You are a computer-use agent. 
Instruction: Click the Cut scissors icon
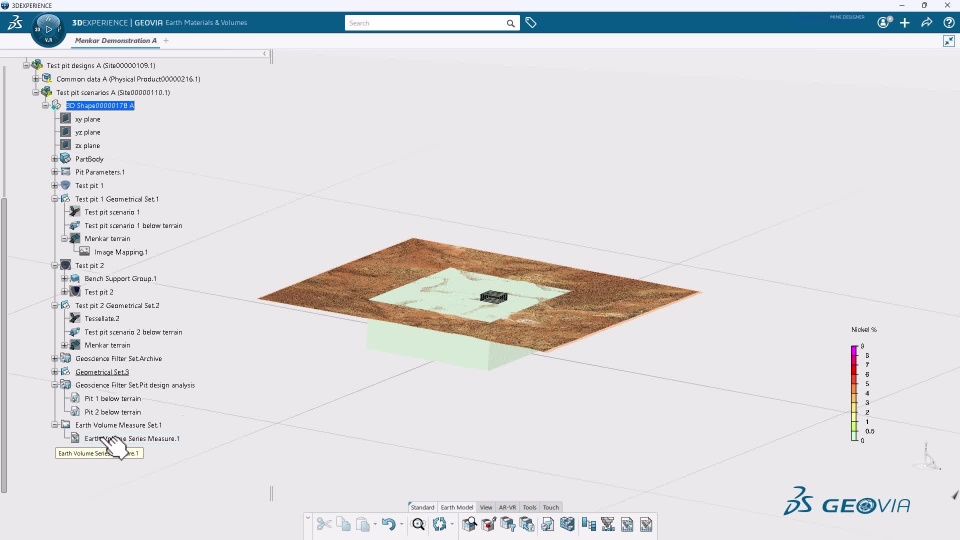(x=324, y=524)
